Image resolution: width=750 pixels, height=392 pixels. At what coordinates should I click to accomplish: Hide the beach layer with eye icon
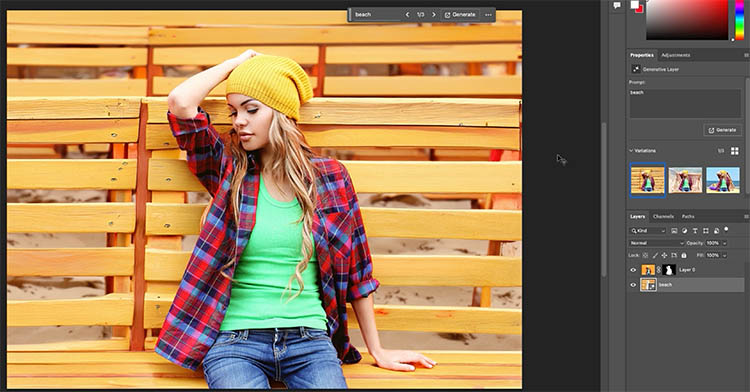pos(633,285)
